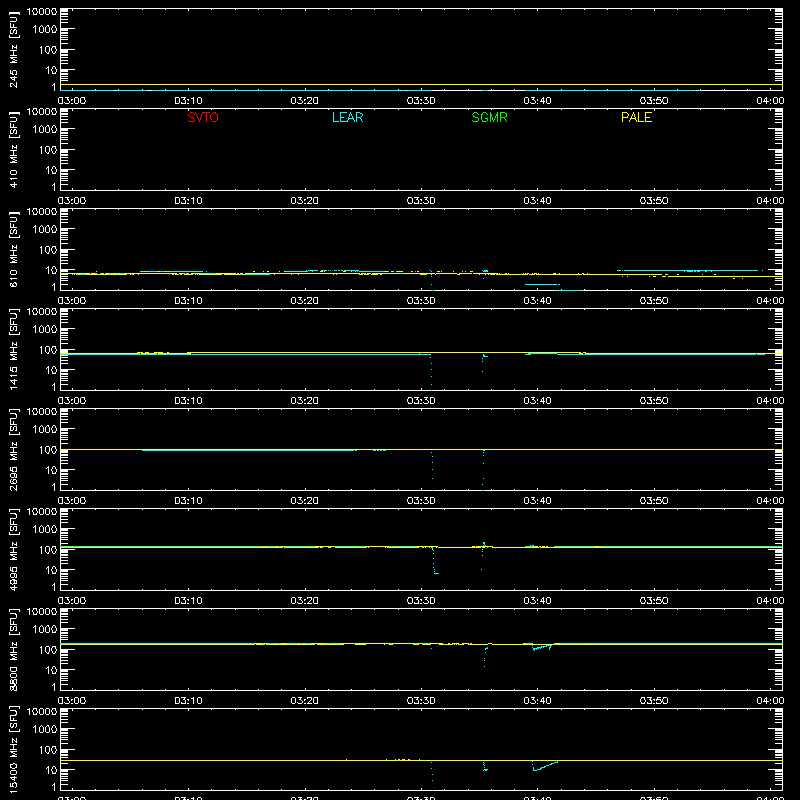Click 03:00 tick label under 610 MHz plot
800x800 pixels.
tap(72, 301)
